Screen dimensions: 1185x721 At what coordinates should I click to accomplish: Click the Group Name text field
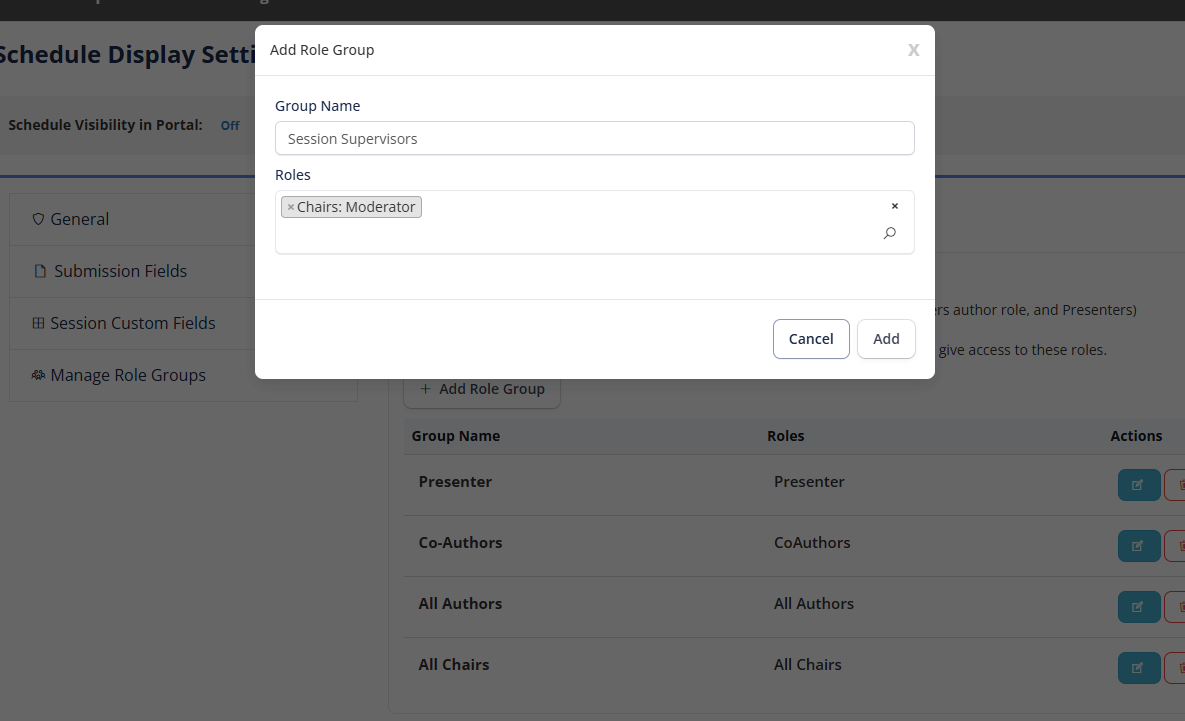594,139
